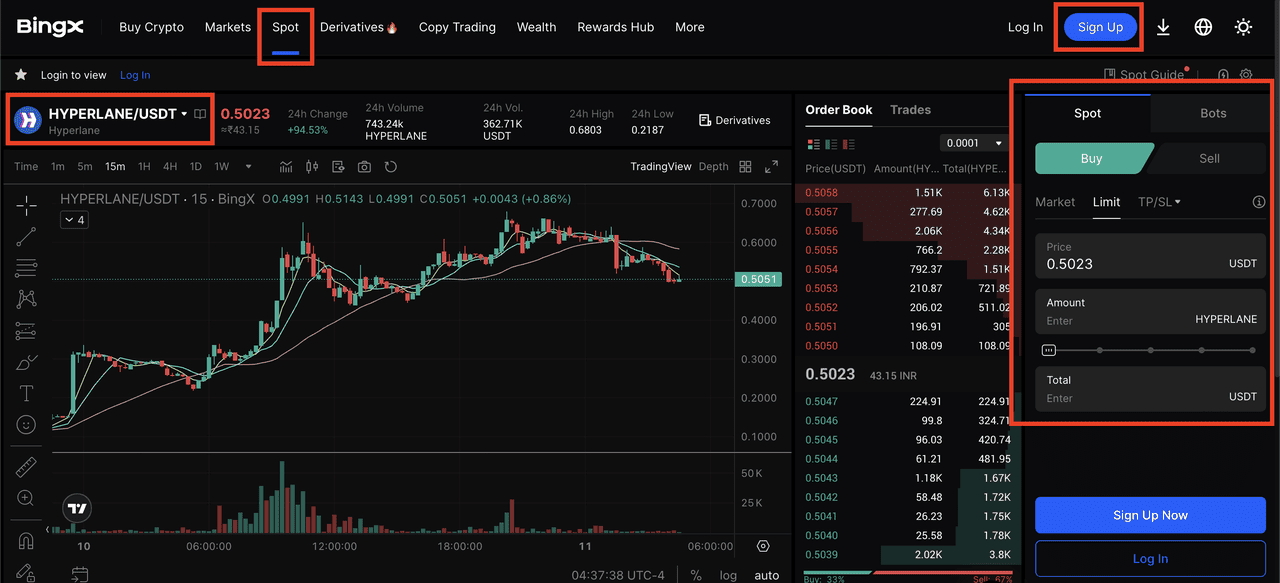Open the chart indicators menu
The image size is (1280, 583).
pyautogui.click(x=286, y=166)
